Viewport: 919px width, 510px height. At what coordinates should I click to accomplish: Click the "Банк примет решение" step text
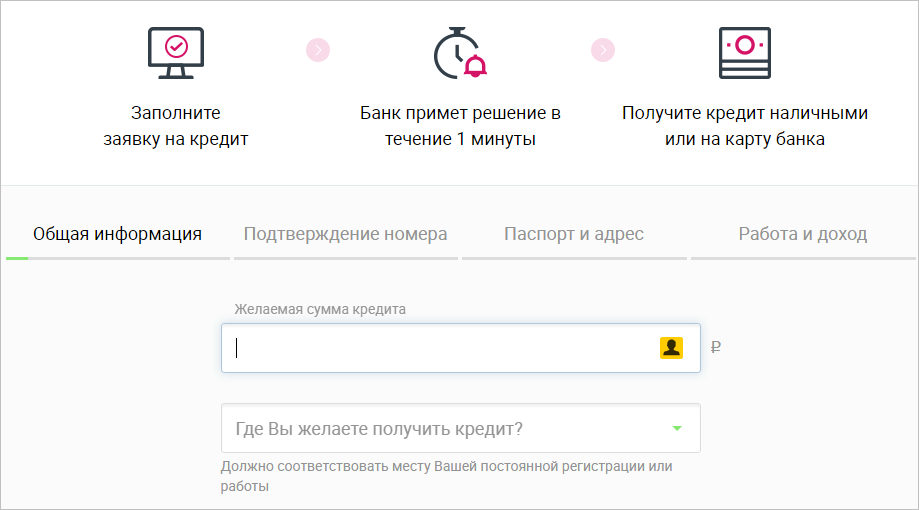pyautogui.click(x=460, y=126)
